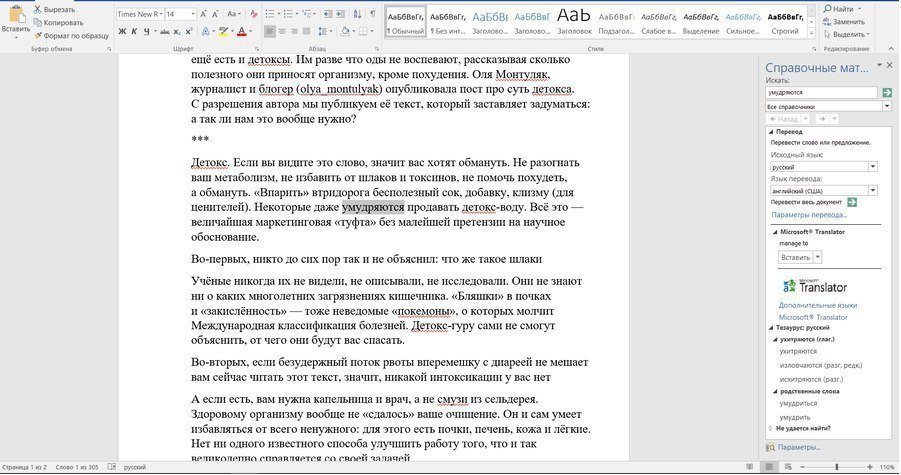Open dropdown arrow next to Вставить
The width and height of the screenshot is (901, 475).
point(818,257)
